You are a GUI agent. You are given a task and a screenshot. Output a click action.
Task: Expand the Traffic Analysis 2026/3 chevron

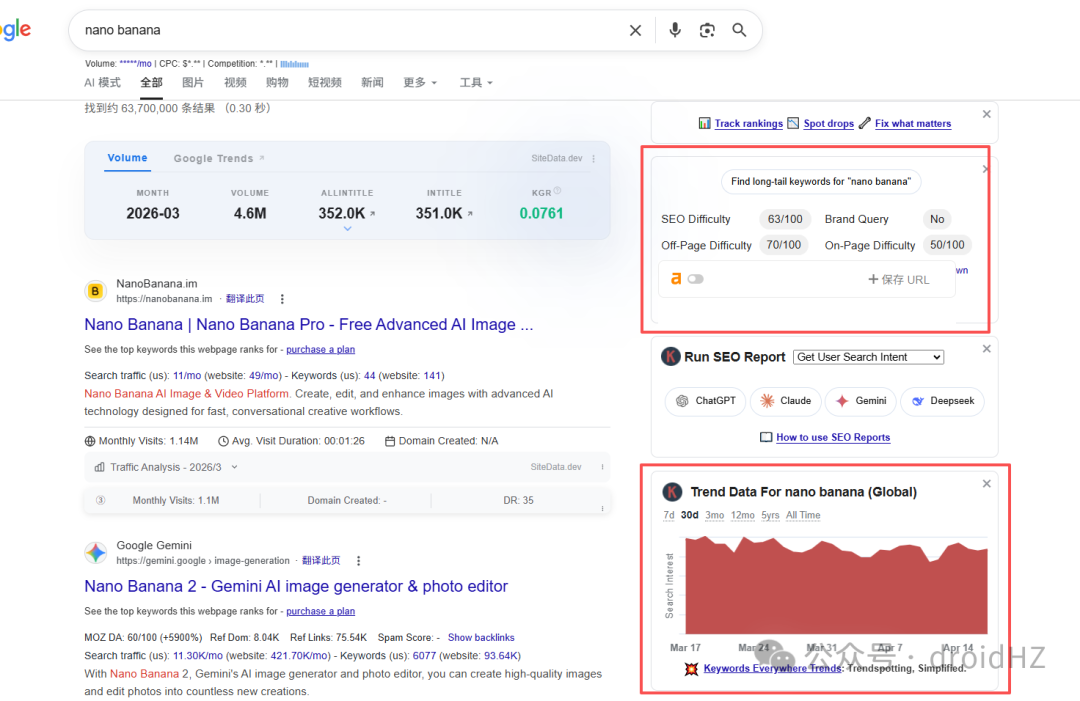[x=234, y=467]
